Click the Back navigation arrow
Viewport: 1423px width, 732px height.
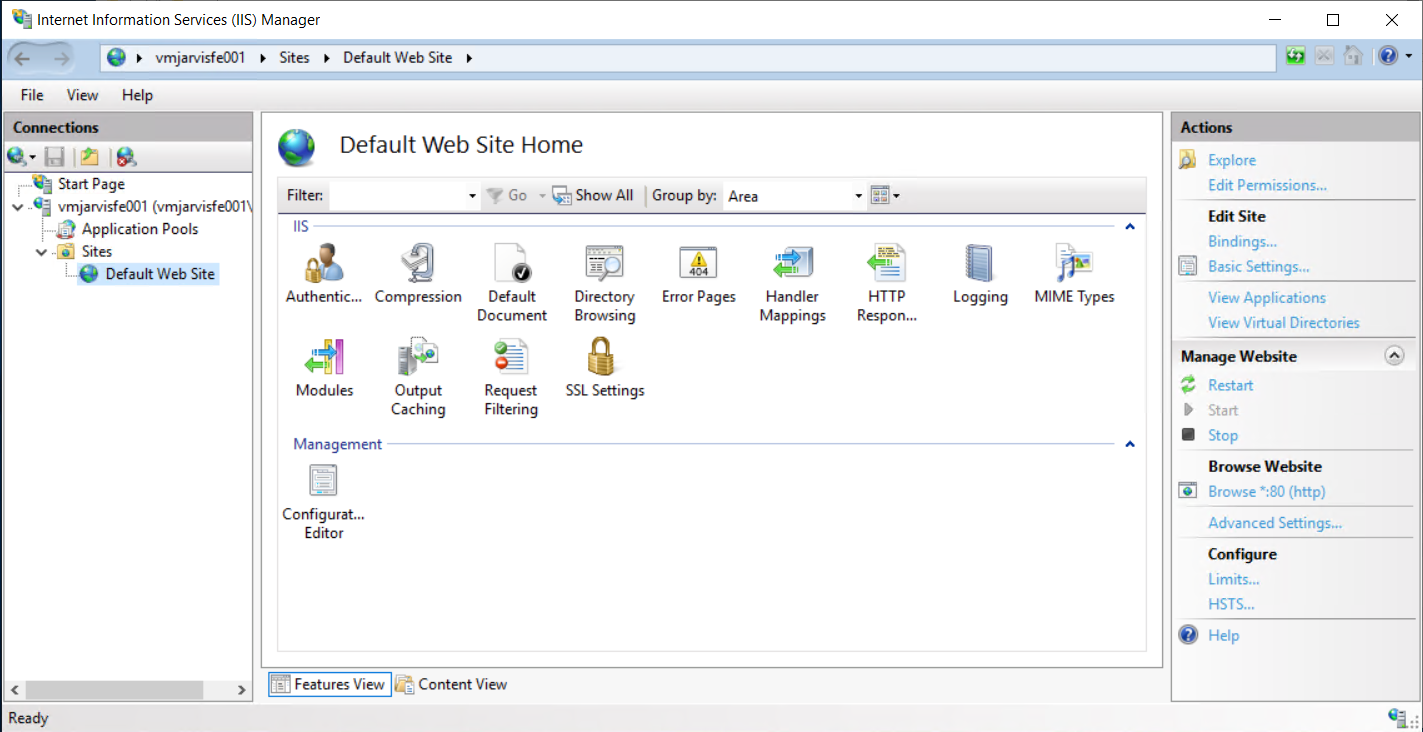[22, 58]
